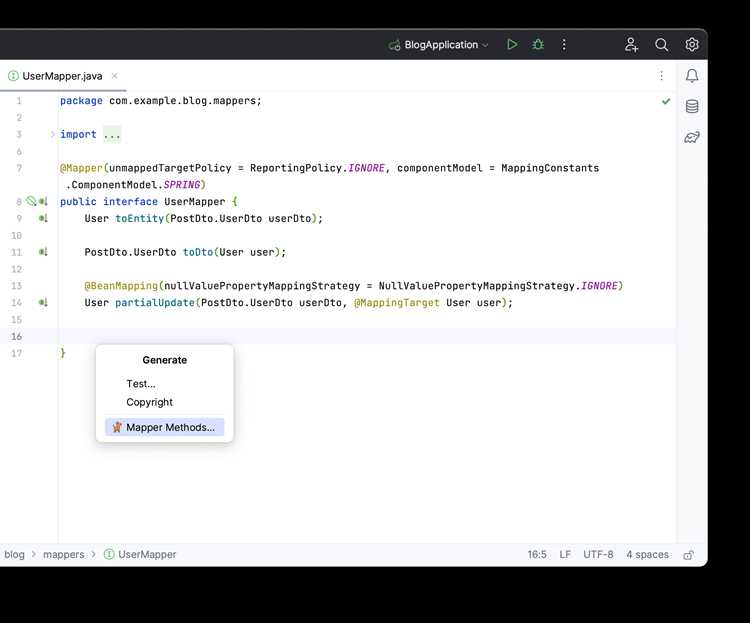Click the package keyword on line 1

[x=81, y=100]
